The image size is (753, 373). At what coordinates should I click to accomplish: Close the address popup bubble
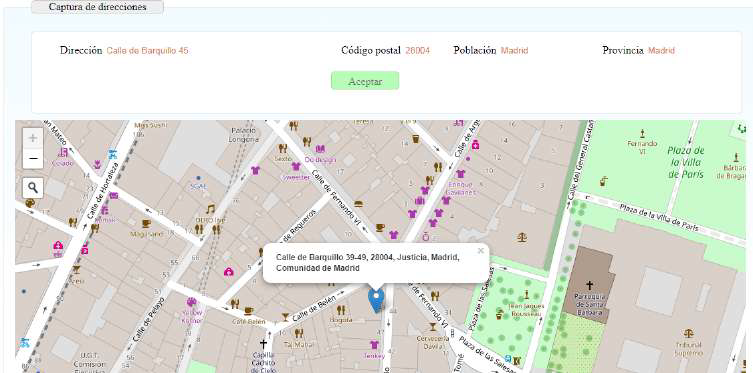pyautogui.click(x=480, y=251)
